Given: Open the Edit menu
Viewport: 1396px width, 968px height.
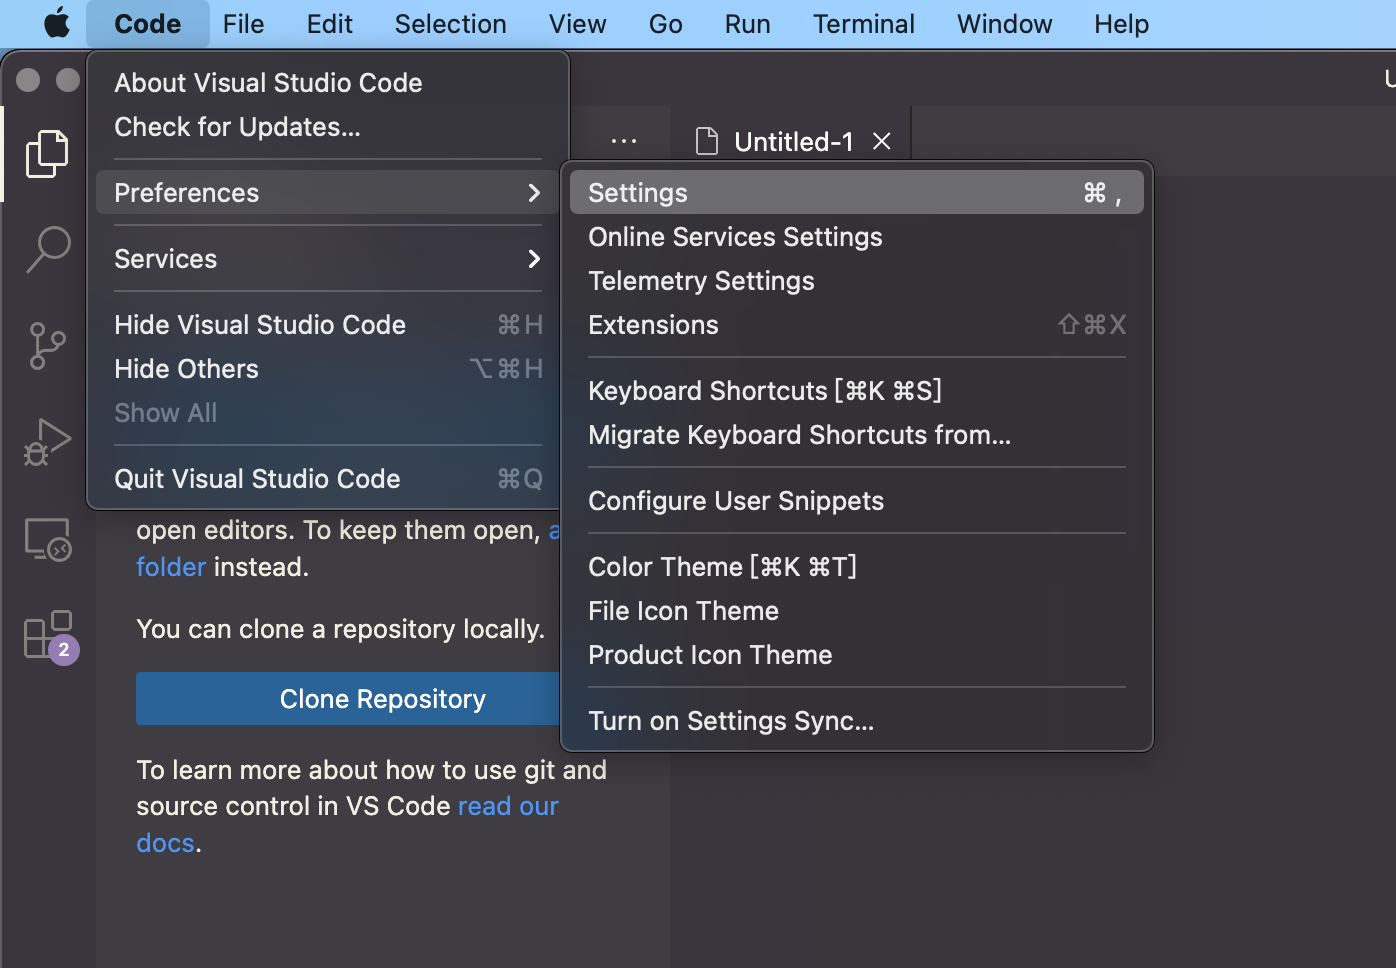Looking at the screenshot, I should (330, 24).
